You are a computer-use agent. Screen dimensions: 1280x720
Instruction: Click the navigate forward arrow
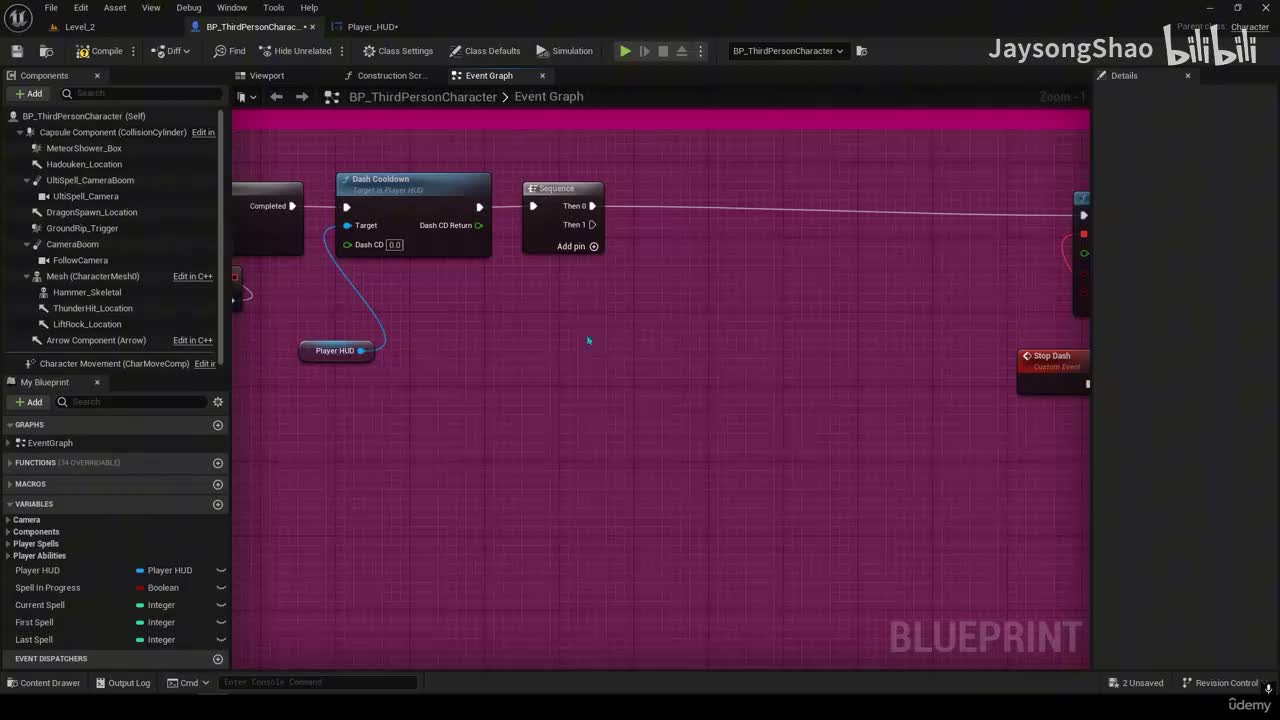pos(302,97)
